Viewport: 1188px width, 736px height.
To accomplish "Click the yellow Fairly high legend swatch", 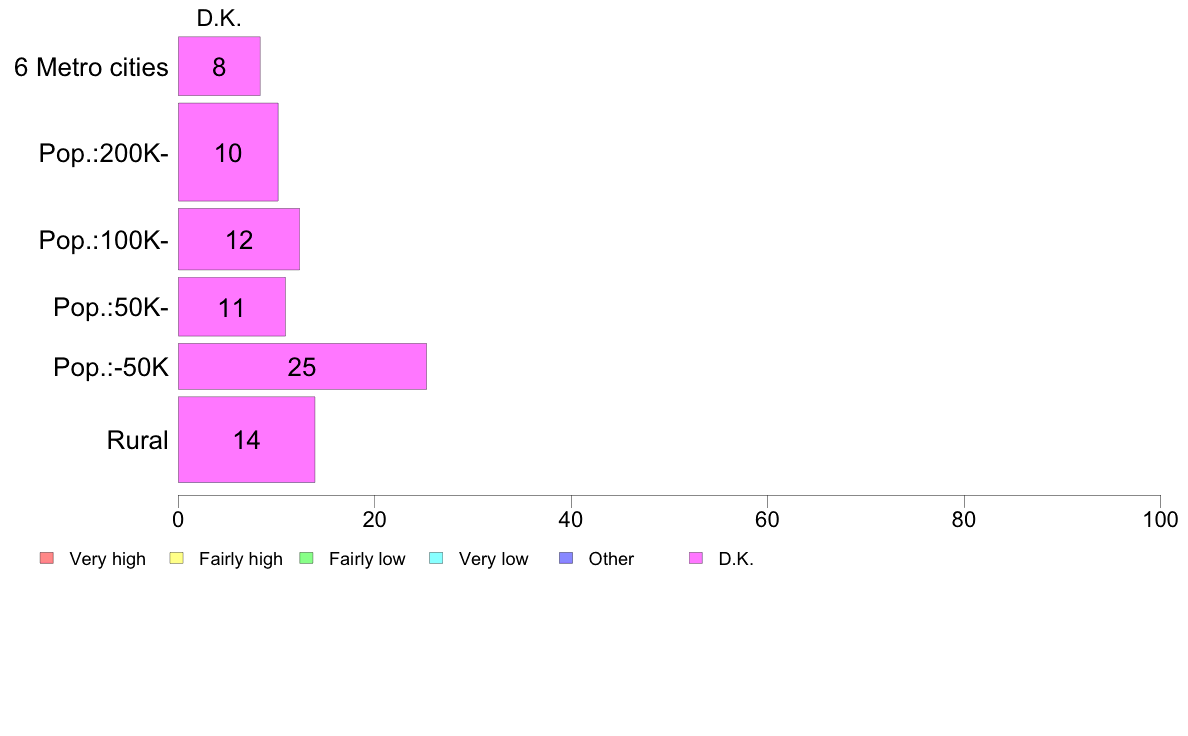I will (x=177, y=559).
